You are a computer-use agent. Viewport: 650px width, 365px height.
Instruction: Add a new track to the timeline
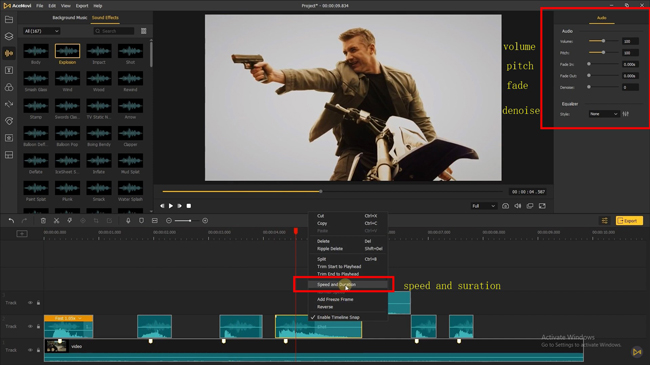tap(22, 234)
